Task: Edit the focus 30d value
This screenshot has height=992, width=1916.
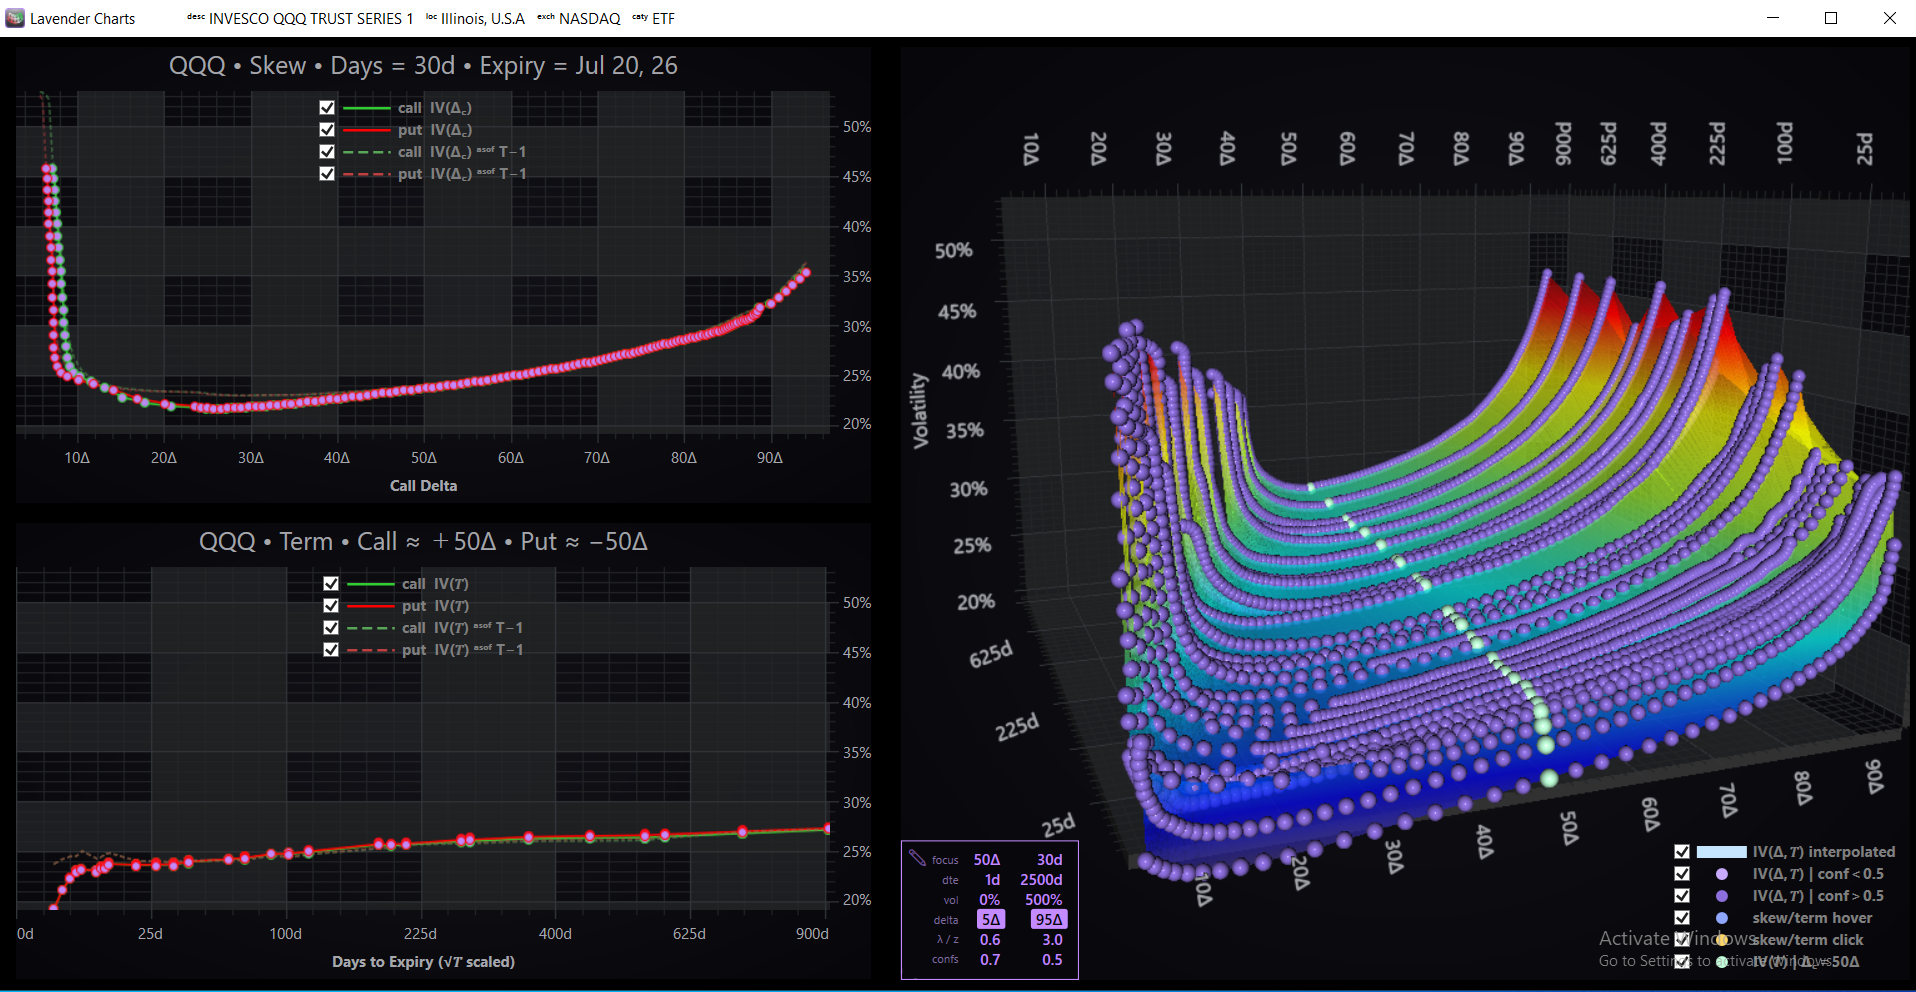Action: (1049, 860)
